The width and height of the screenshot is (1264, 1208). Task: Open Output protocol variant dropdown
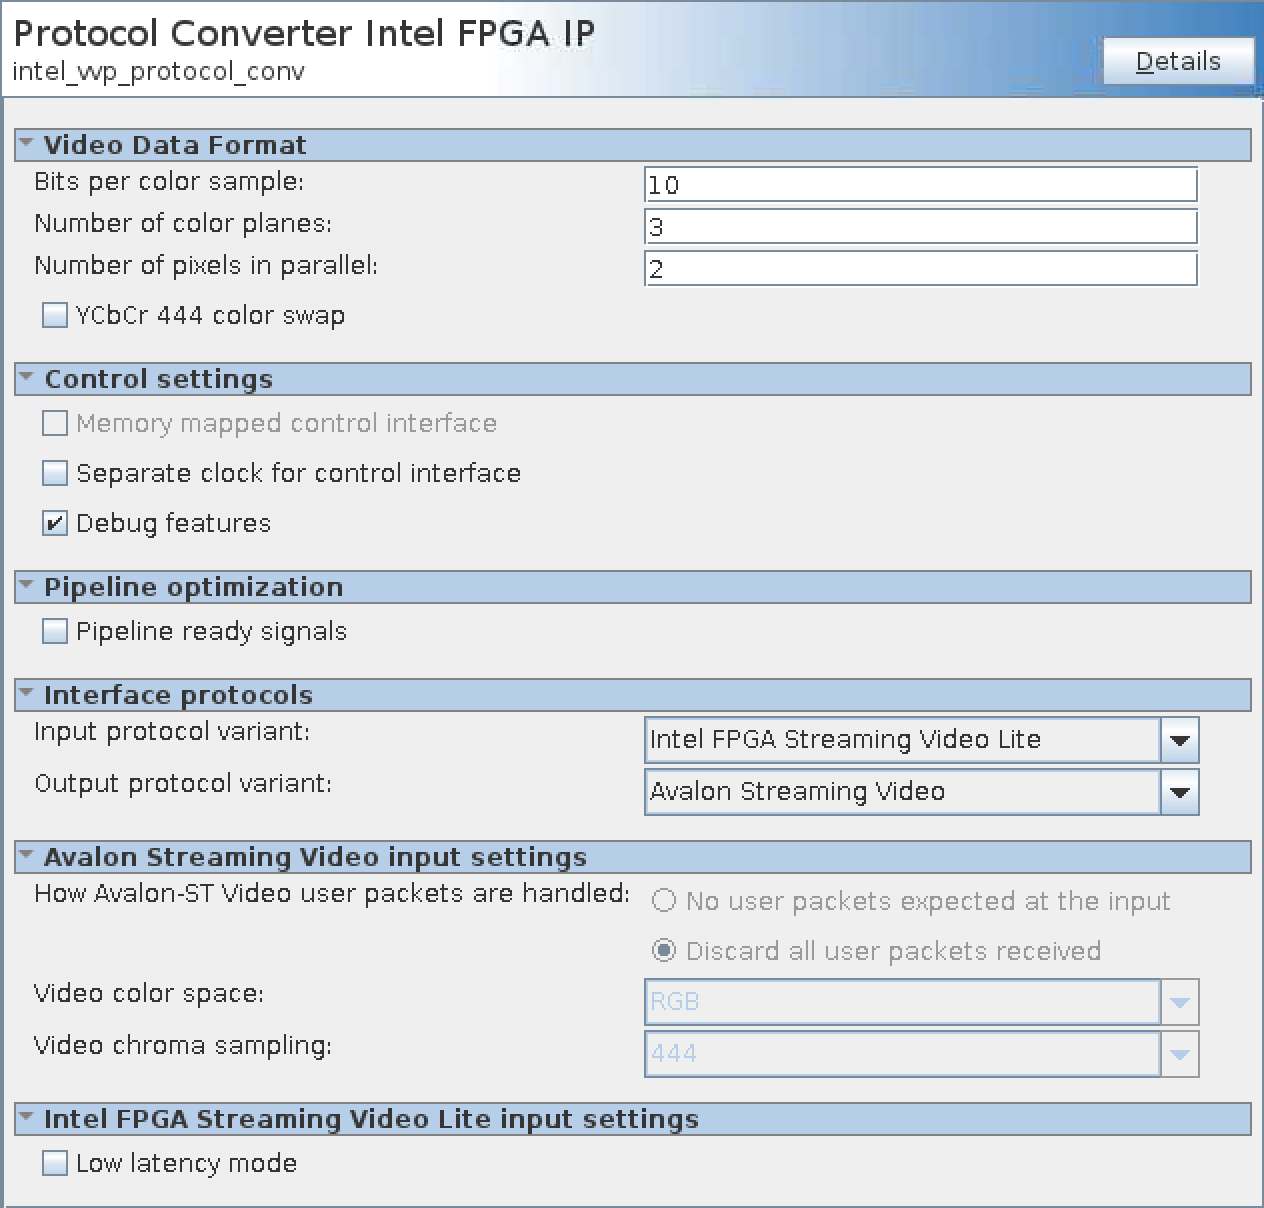pos(1179,792)
